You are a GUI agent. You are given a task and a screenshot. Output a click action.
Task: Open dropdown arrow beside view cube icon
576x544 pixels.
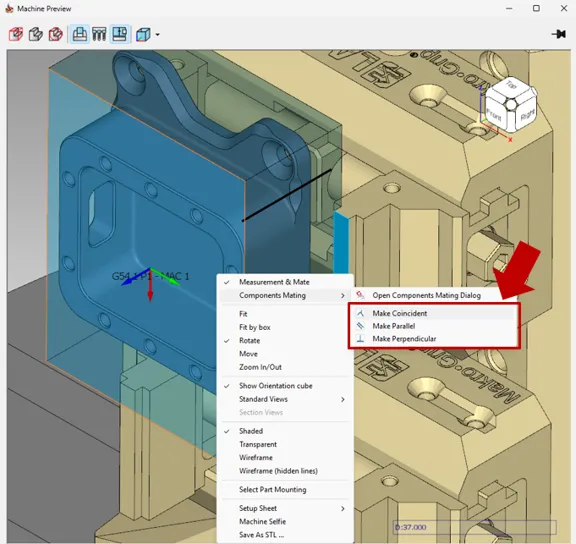pos(158,35)
